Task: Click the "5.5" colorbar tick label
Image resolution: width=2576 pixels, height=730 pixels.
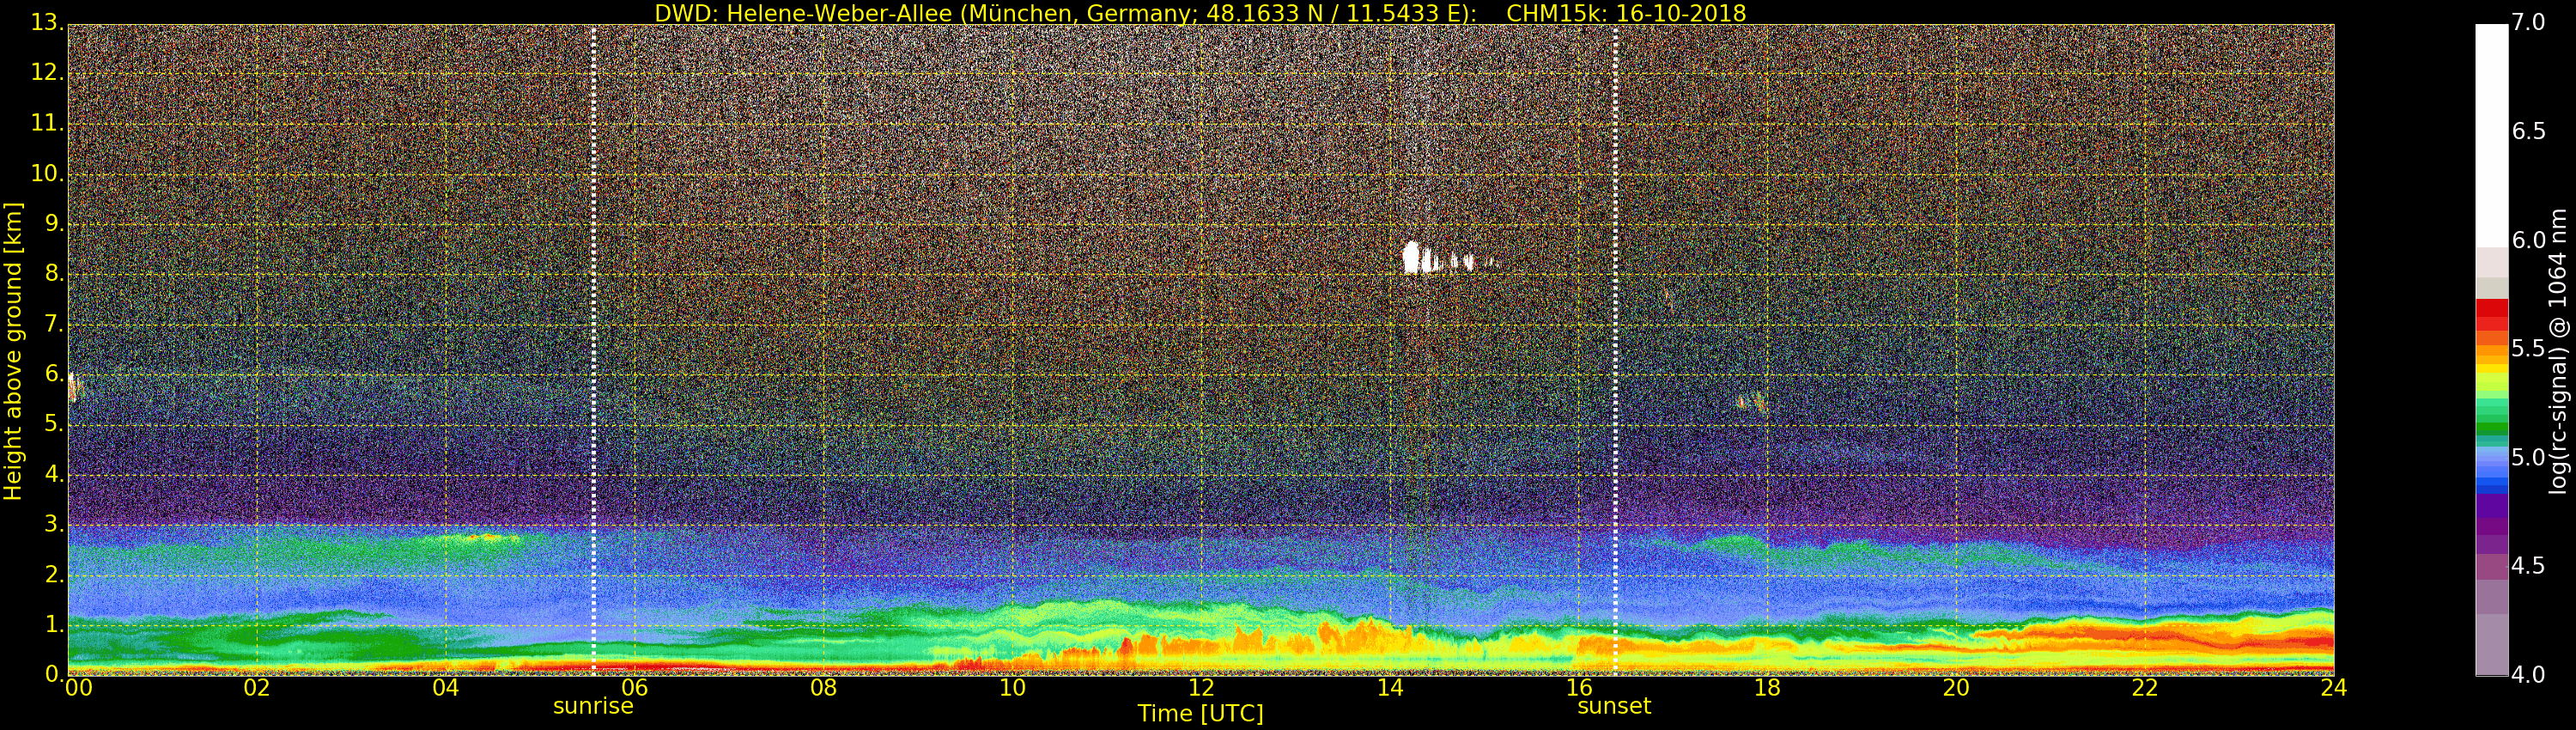Action: tap(2528, 349)
